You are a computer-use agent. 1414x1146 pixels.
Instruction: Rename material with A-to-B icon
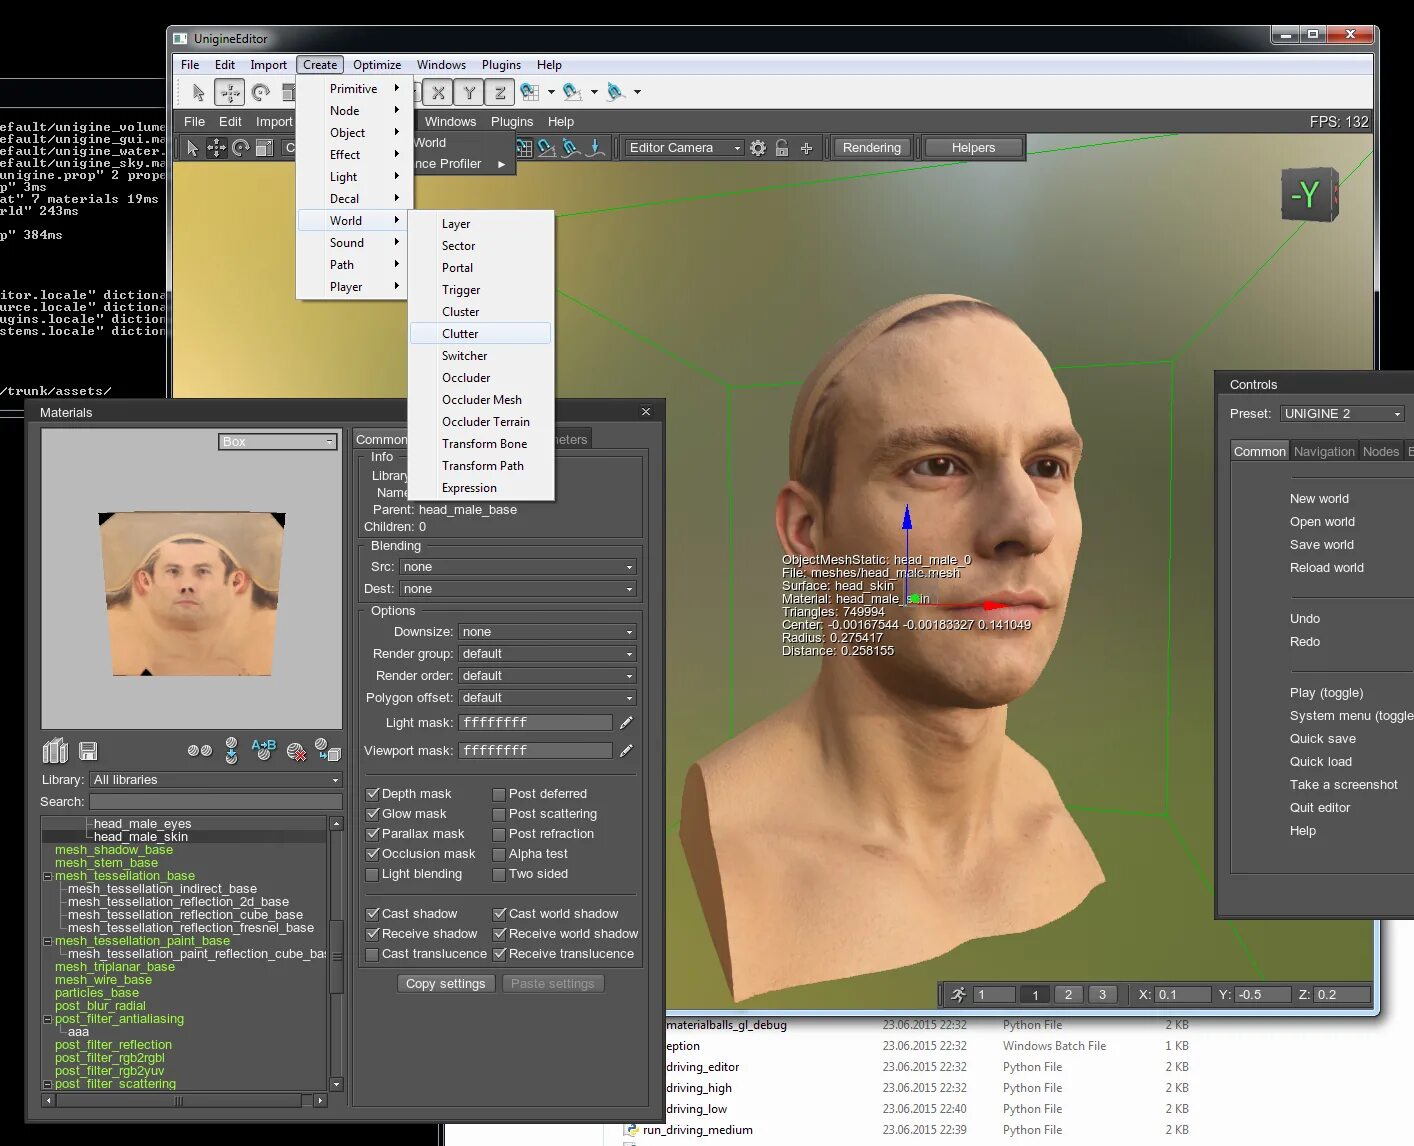(x=263, y=750)
